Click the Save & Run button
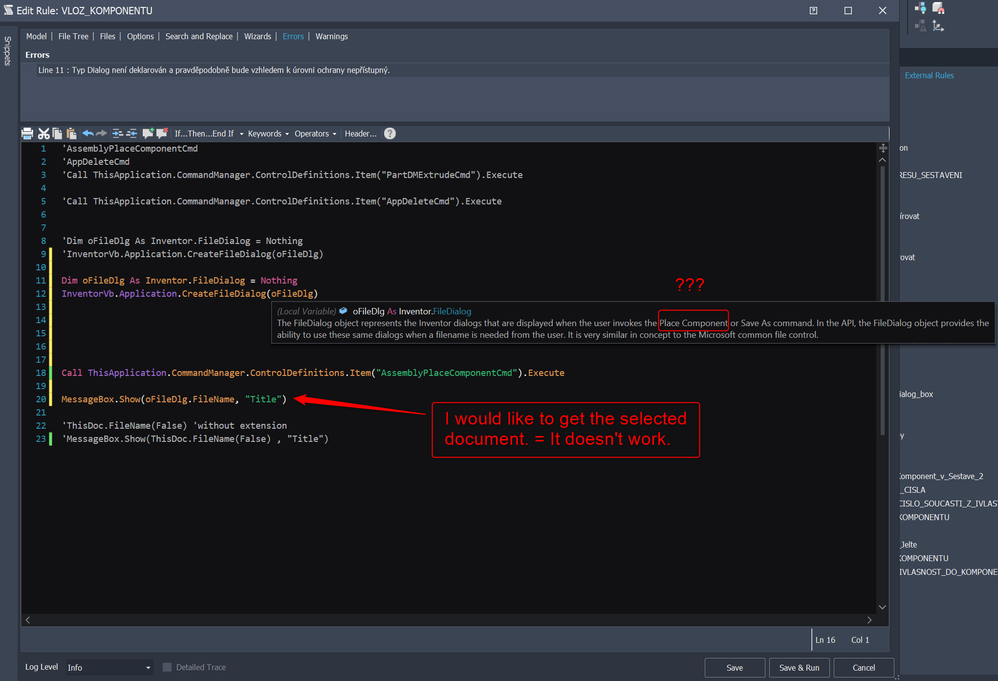The image size is (998, 681). point(799,668)
